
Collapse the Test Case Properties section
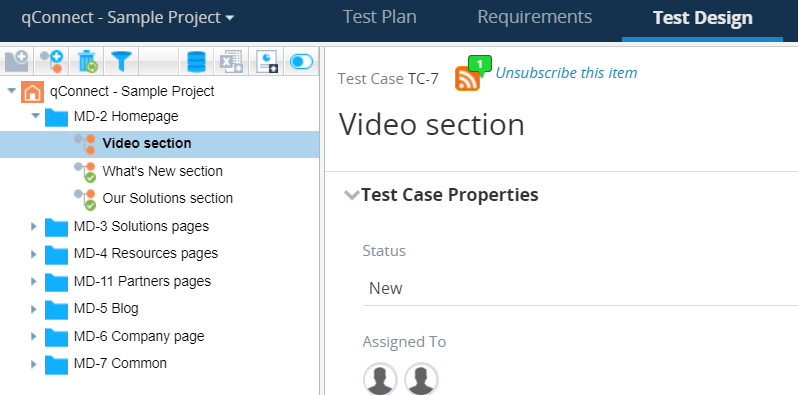(352, 195)
